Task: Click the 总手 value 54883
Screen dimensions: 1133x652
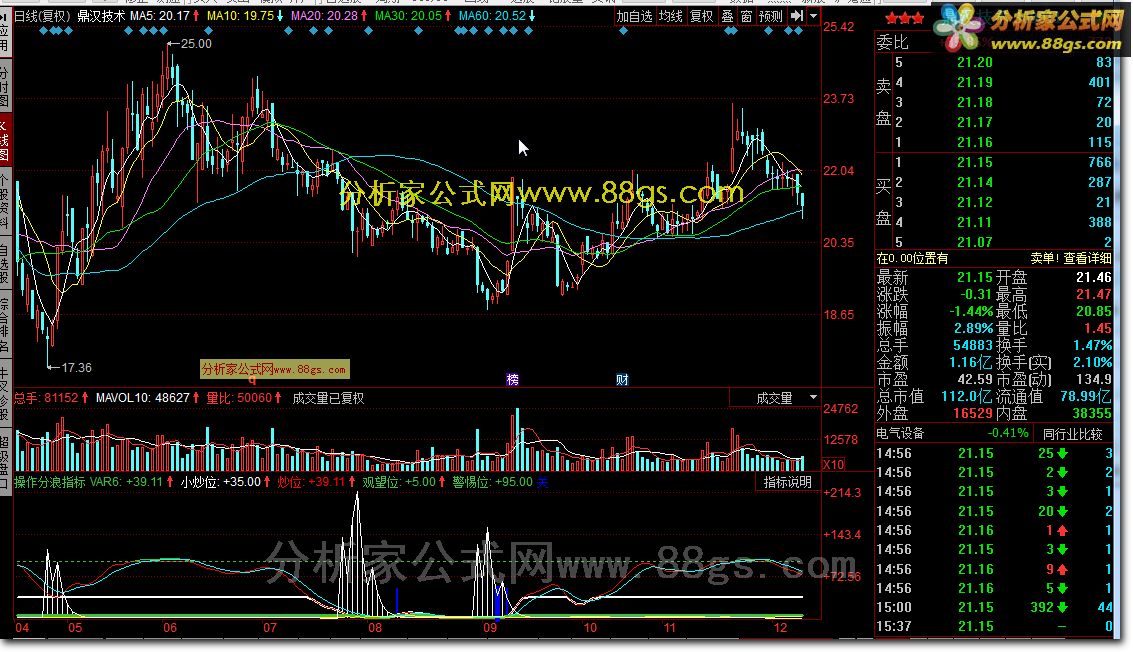Action: [973, 346]
